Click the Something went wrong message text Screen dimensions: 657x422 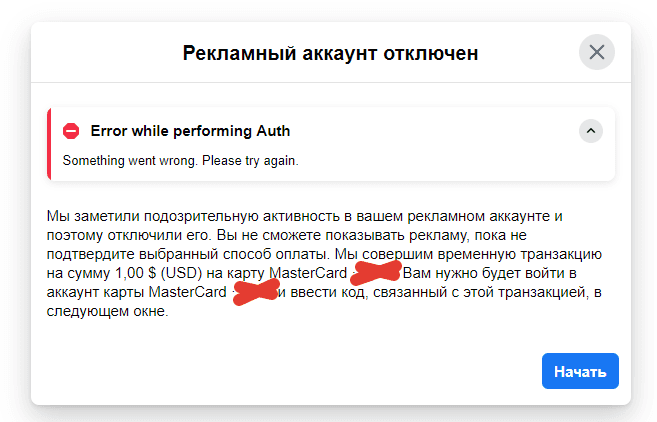pos(181,161)
